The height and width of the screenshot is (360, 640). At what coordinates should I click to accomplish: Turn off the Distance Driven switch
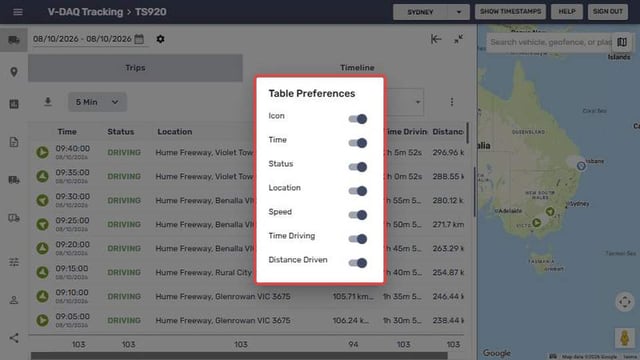pyautogui.click(x=358, y=263)
